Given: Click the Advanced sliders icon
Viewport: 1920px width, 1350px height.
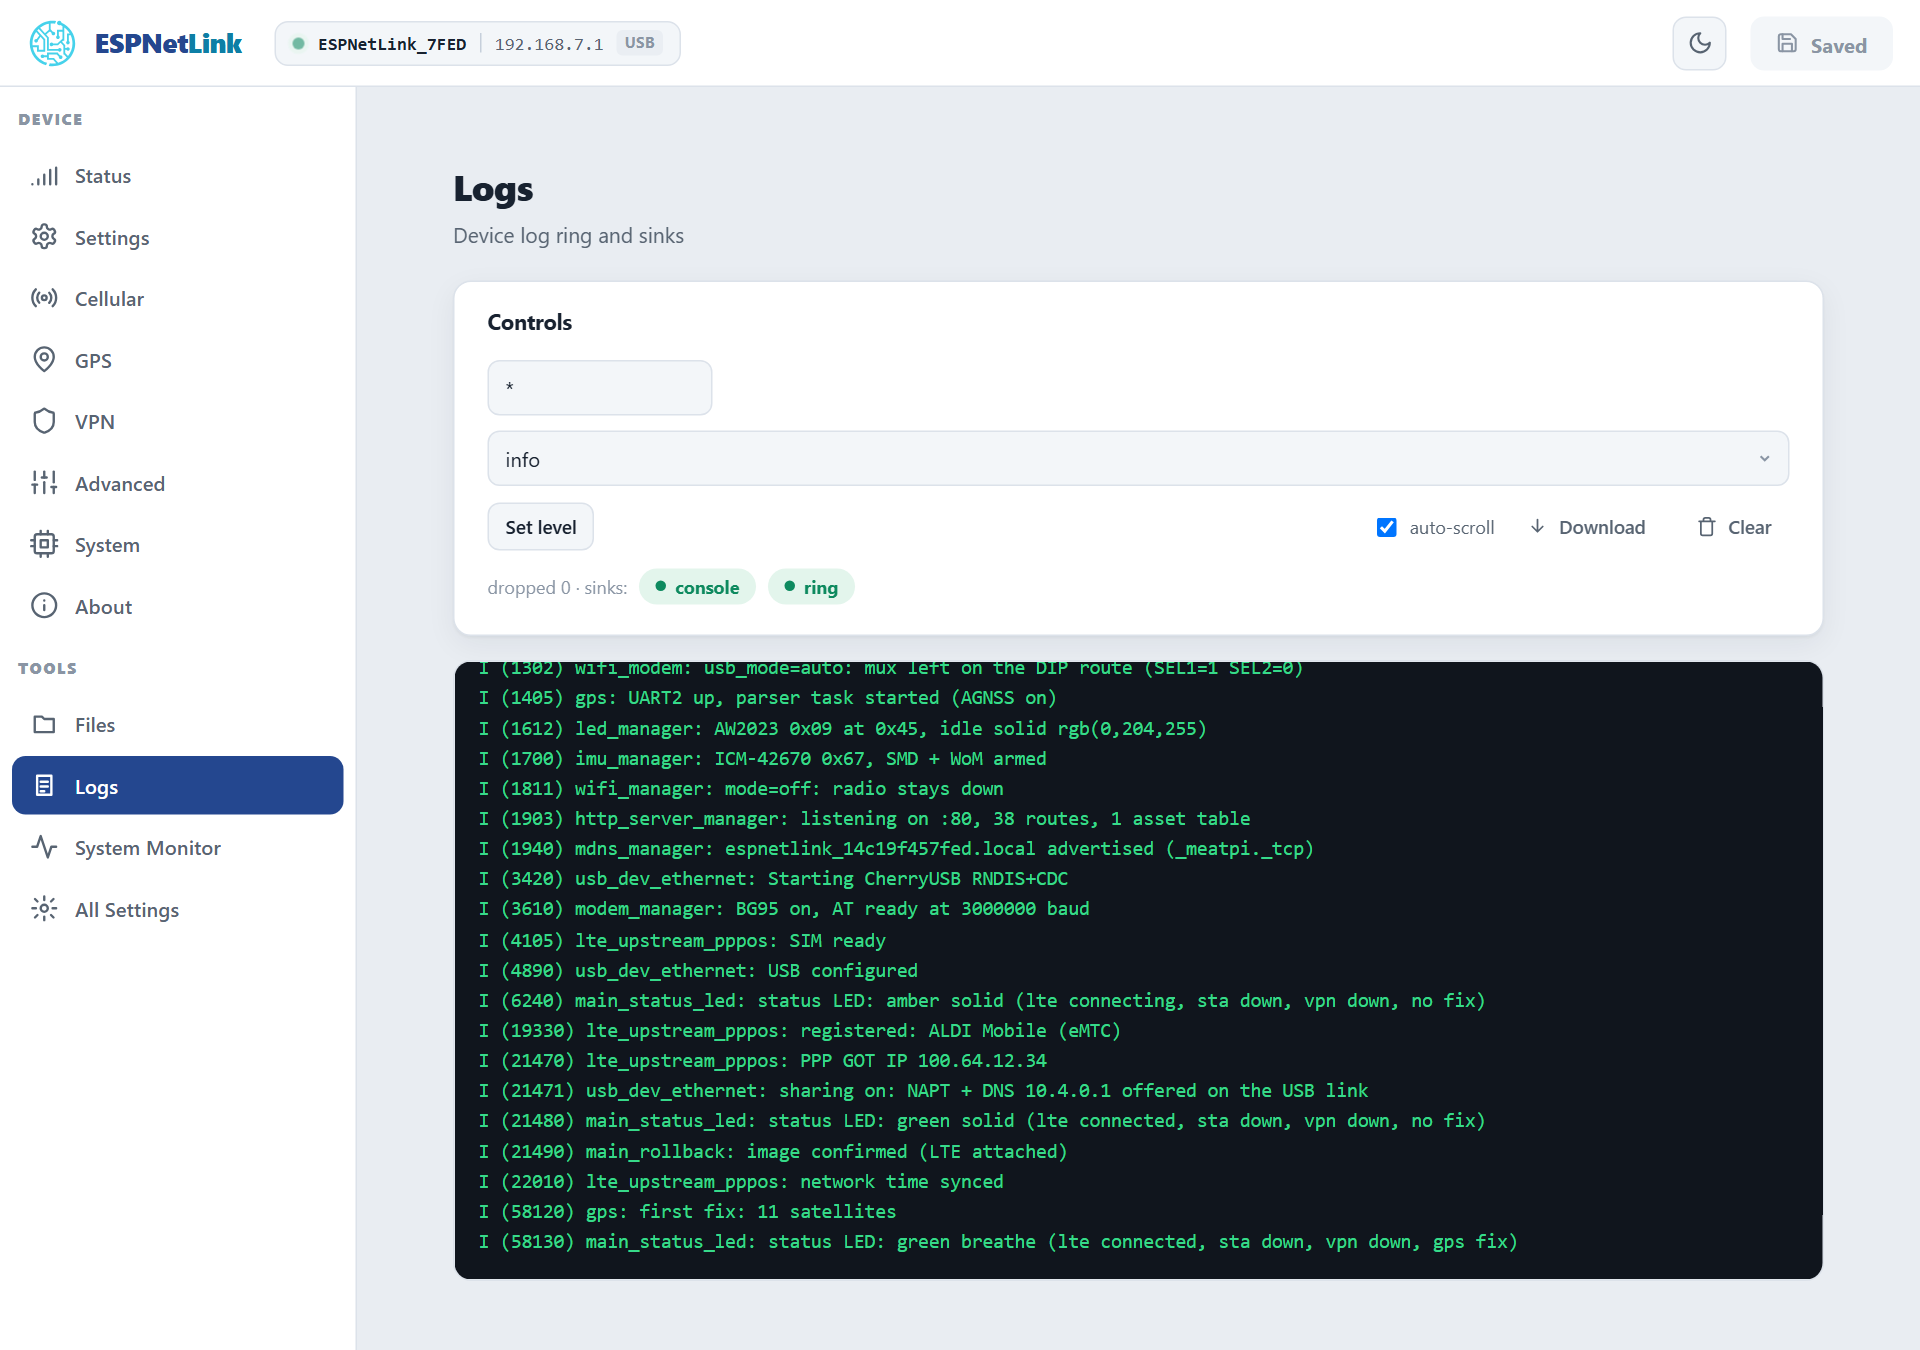Looking at the screenshot, I should [44, 483].
